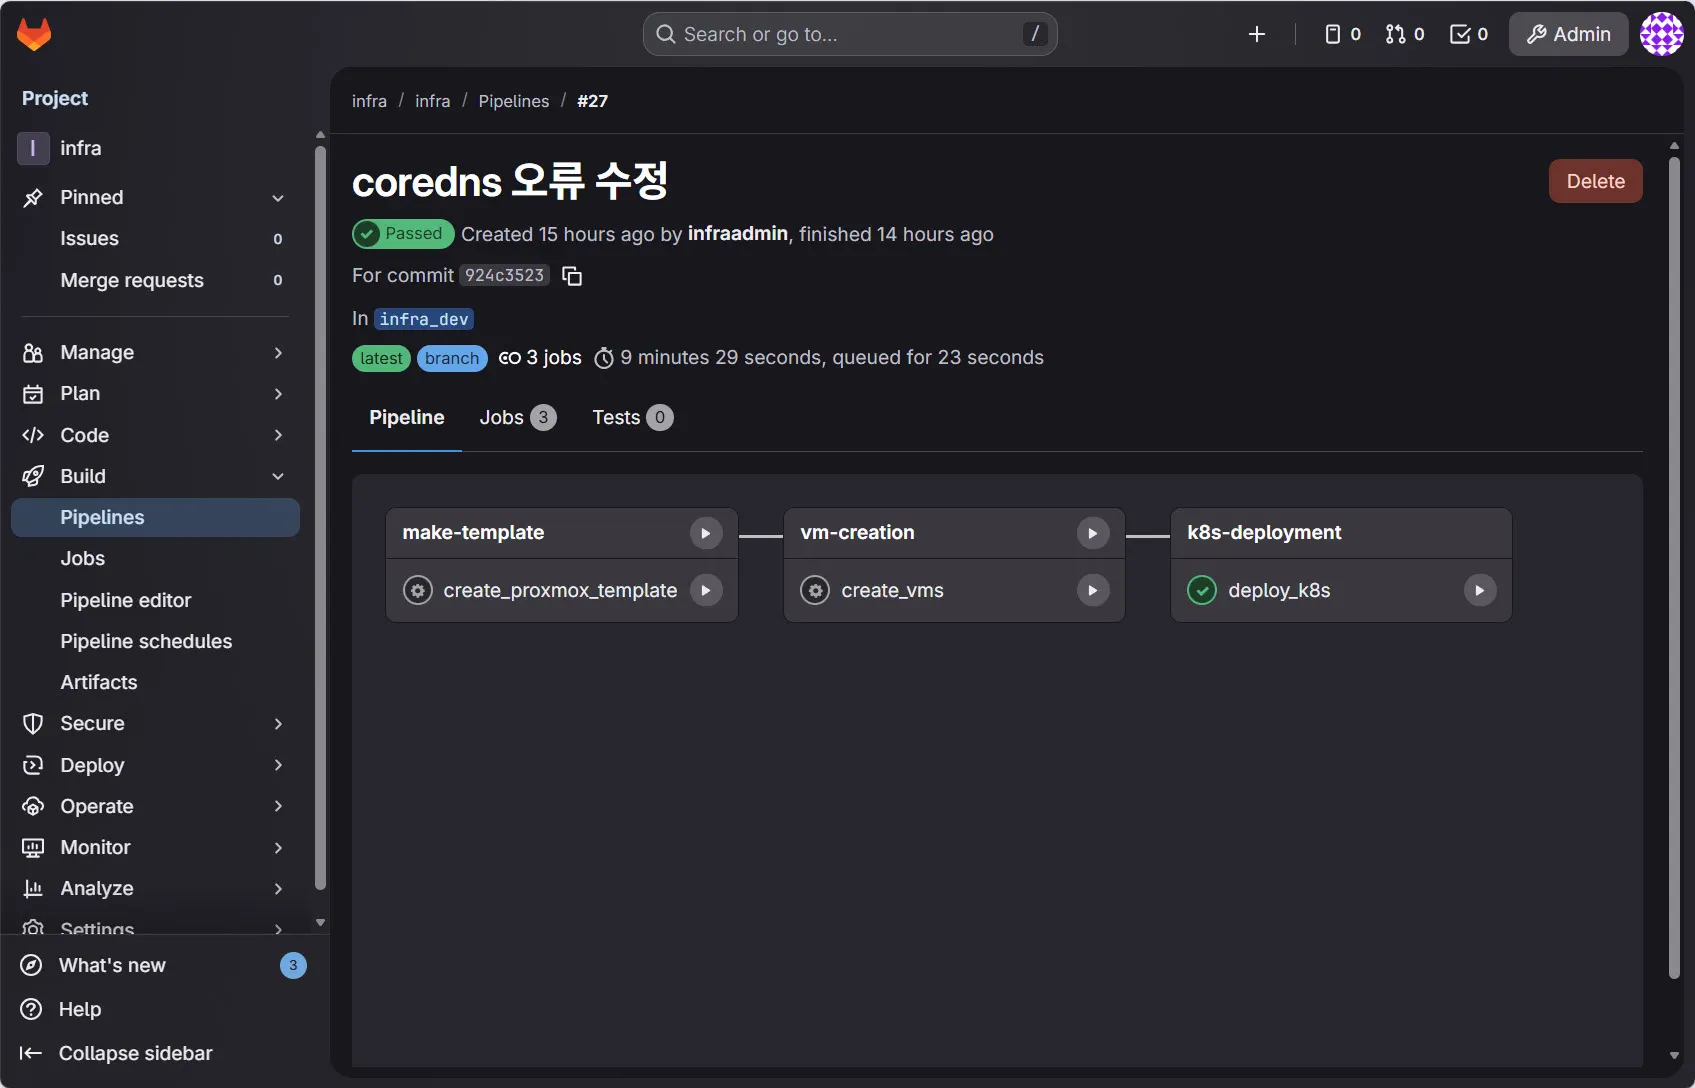Open assigned issues counter icon
1695x1088 pixels.
[1342, 34]
